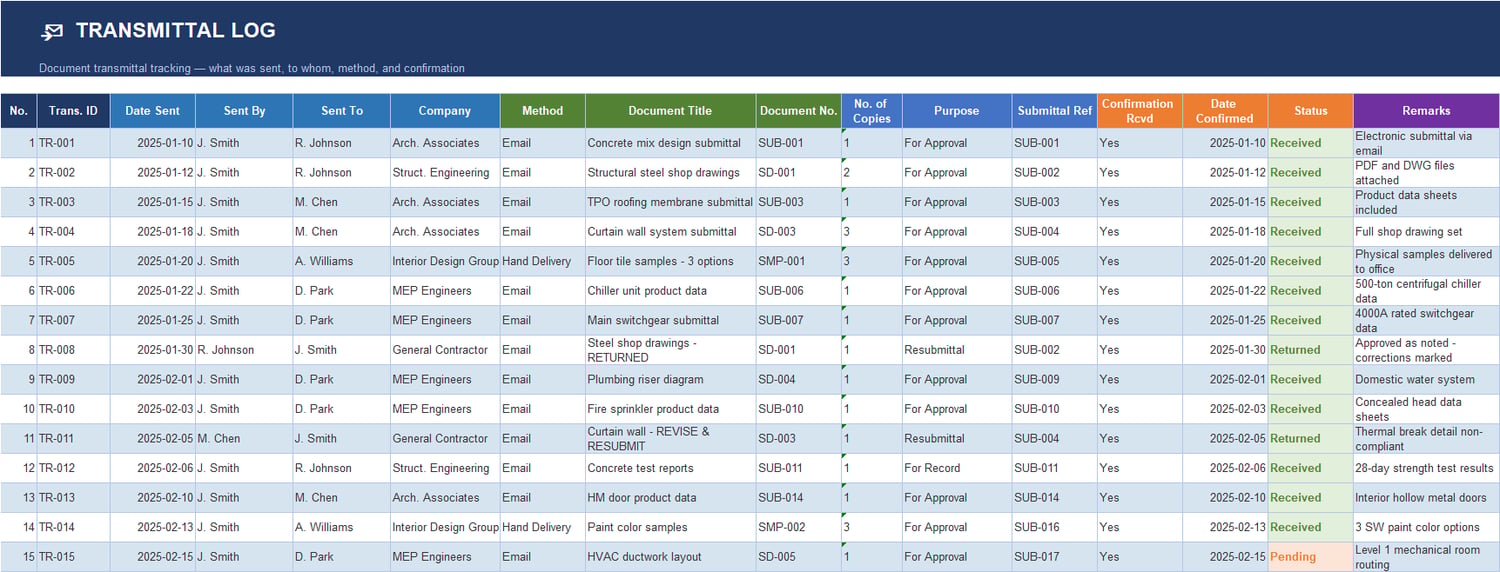Click the 'Remarks' column header
This screenshot has height=572, width=1500.
(x=1426, y=111)
